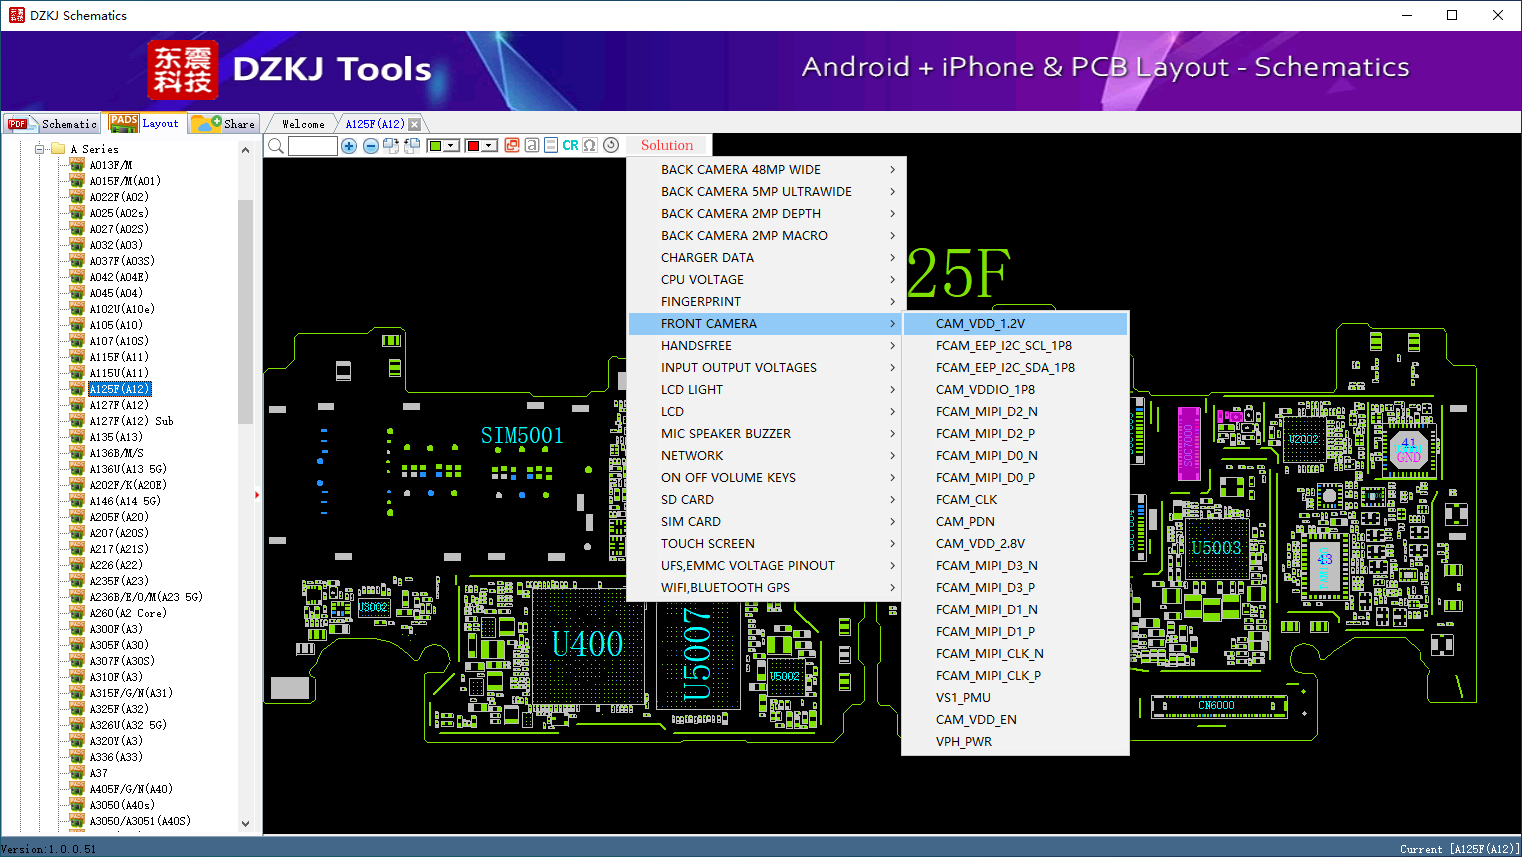Click the cyan CR toolbar icon

click(x=570, y=146)
